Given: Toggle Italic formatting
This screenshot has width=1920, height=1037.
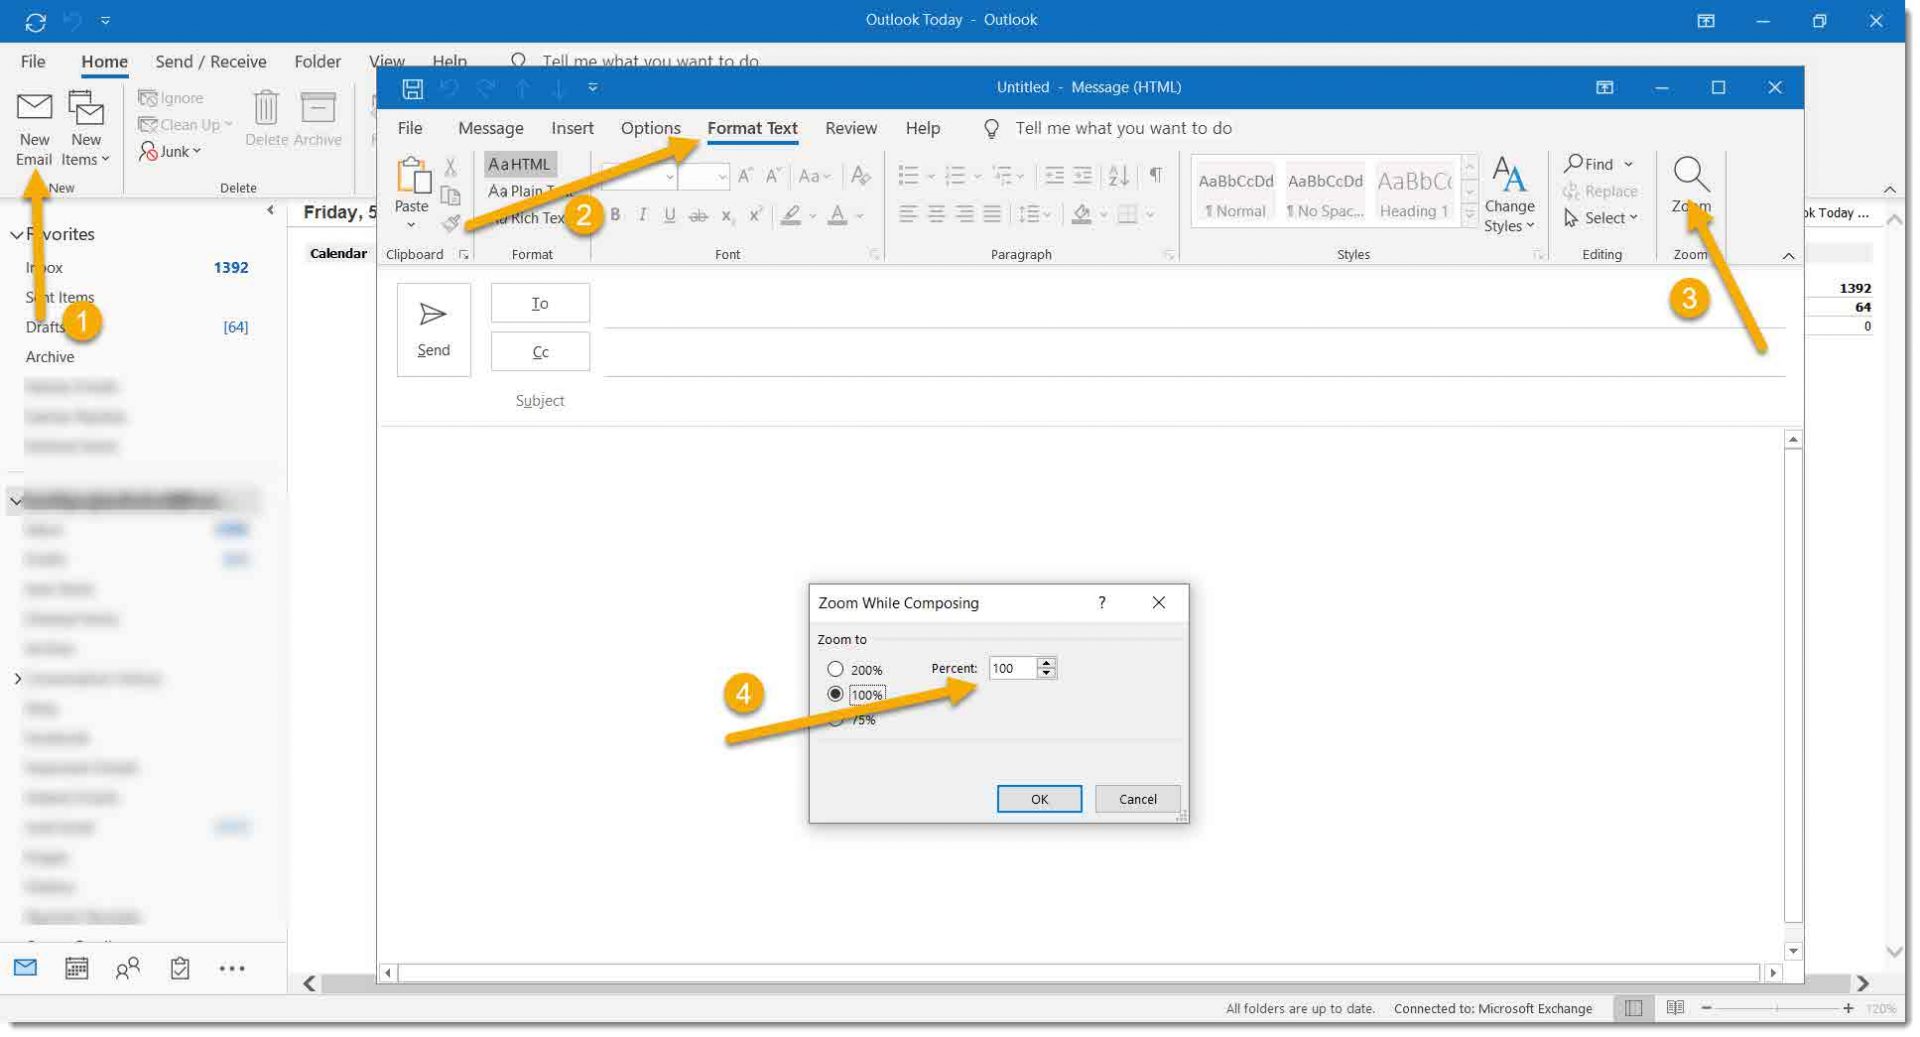Looking at the screenshot, I should click(x=642, y=214).
